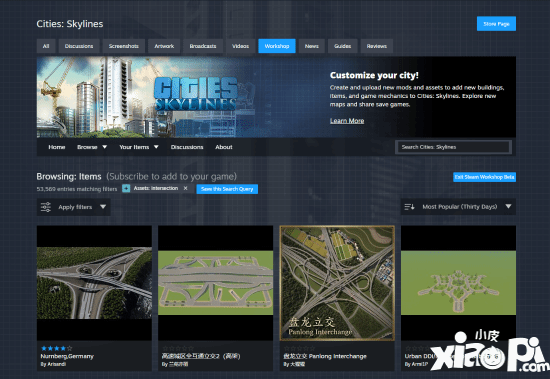Click the Browsing: Items heading
The height and width of the screenshot is (379, 550).
[69, 176]
